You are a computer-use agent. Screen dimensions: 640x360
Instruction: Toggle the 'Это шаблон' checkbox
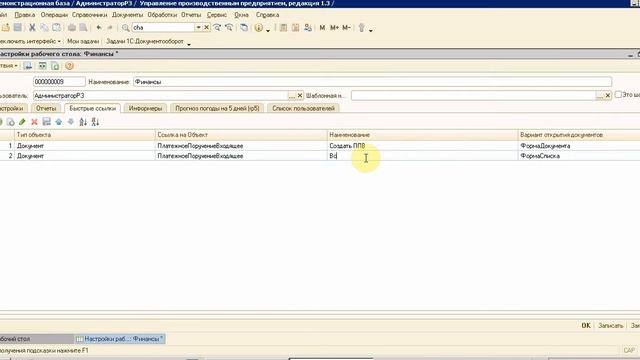618,95
